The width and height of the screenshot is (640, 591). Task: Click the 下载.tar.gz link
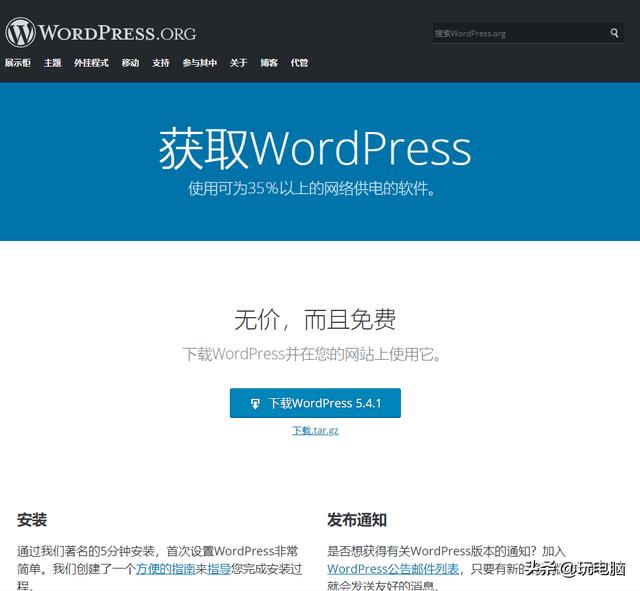point(315,430)
